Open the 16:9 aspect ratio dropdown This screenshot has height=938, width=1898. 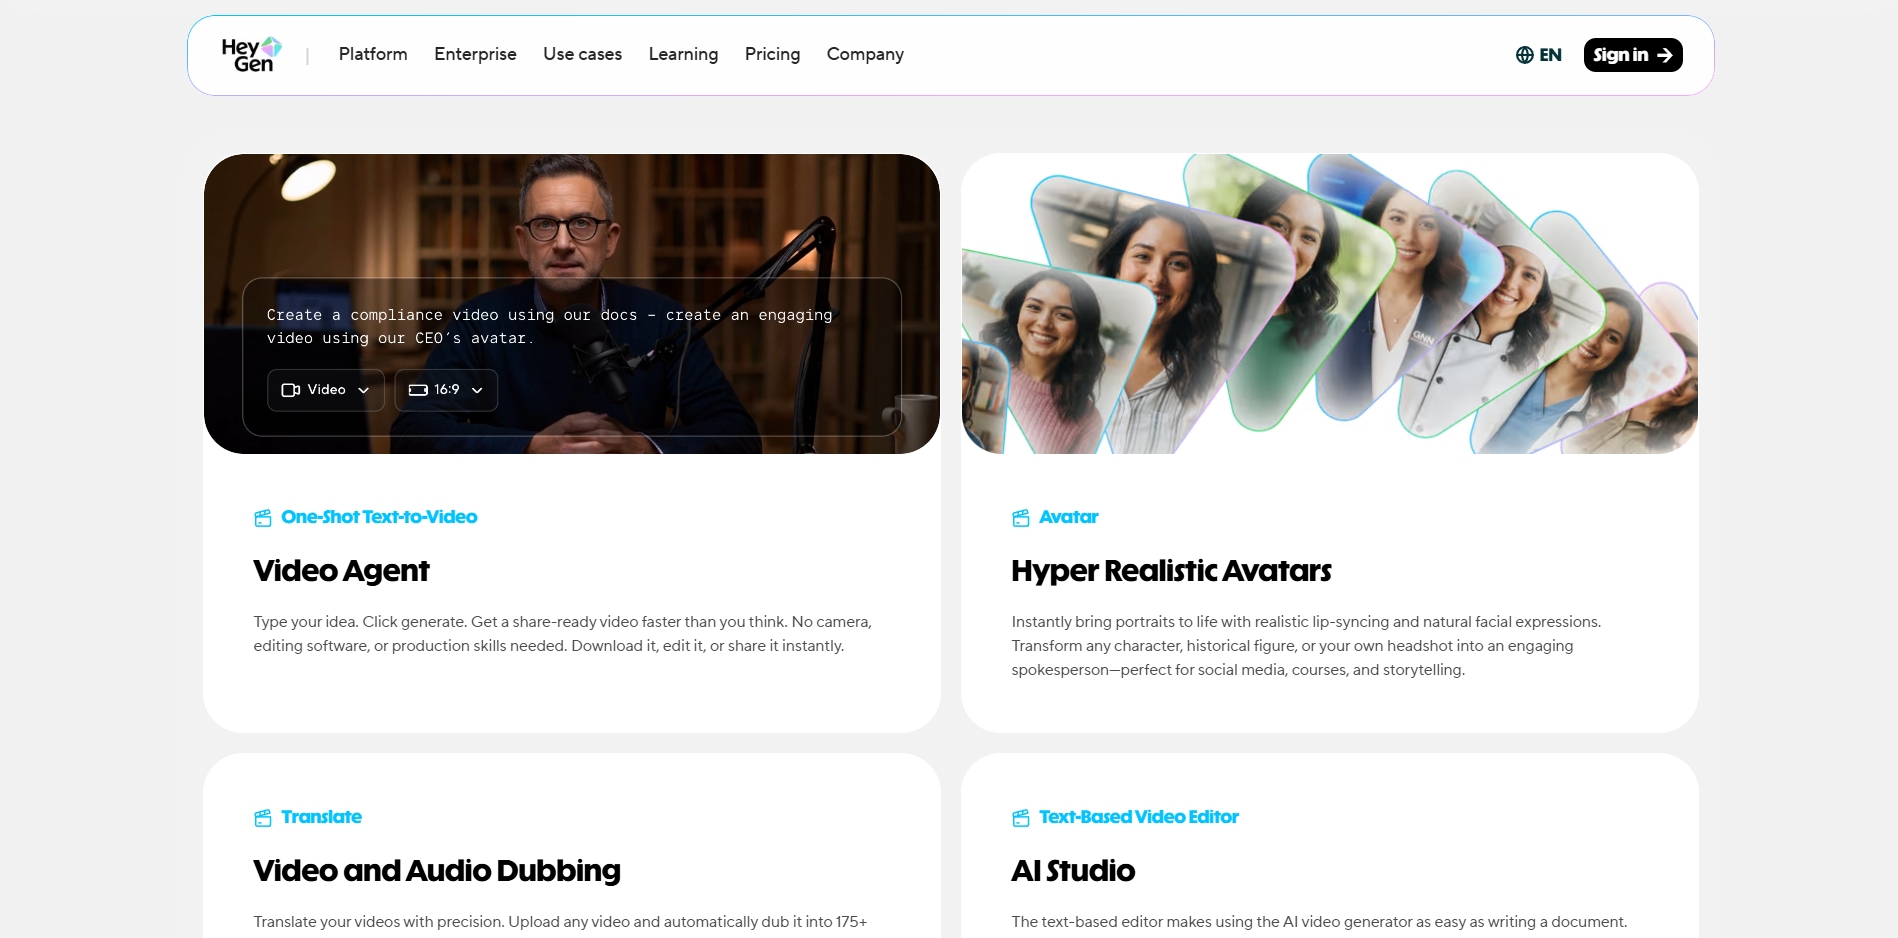[x=446, y=390]
